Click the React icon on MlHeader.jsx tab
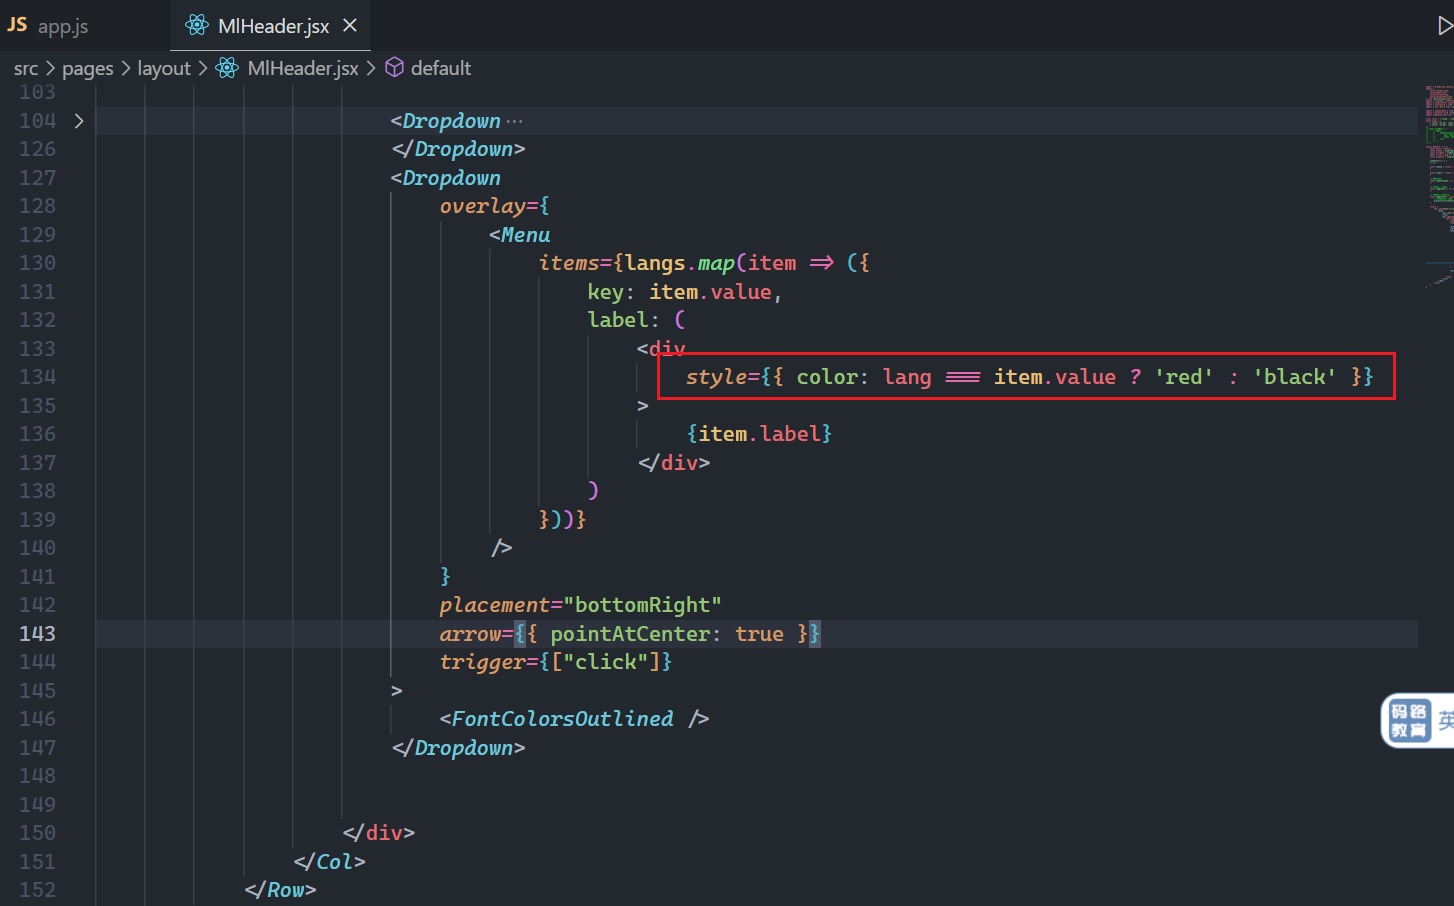 [197, 26]
